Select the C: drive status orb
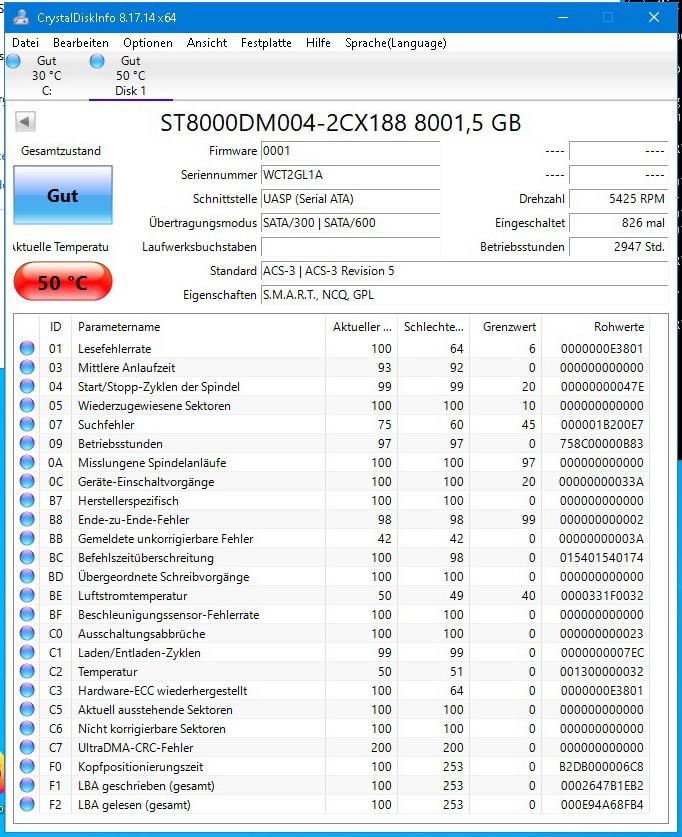 (13, 61)
